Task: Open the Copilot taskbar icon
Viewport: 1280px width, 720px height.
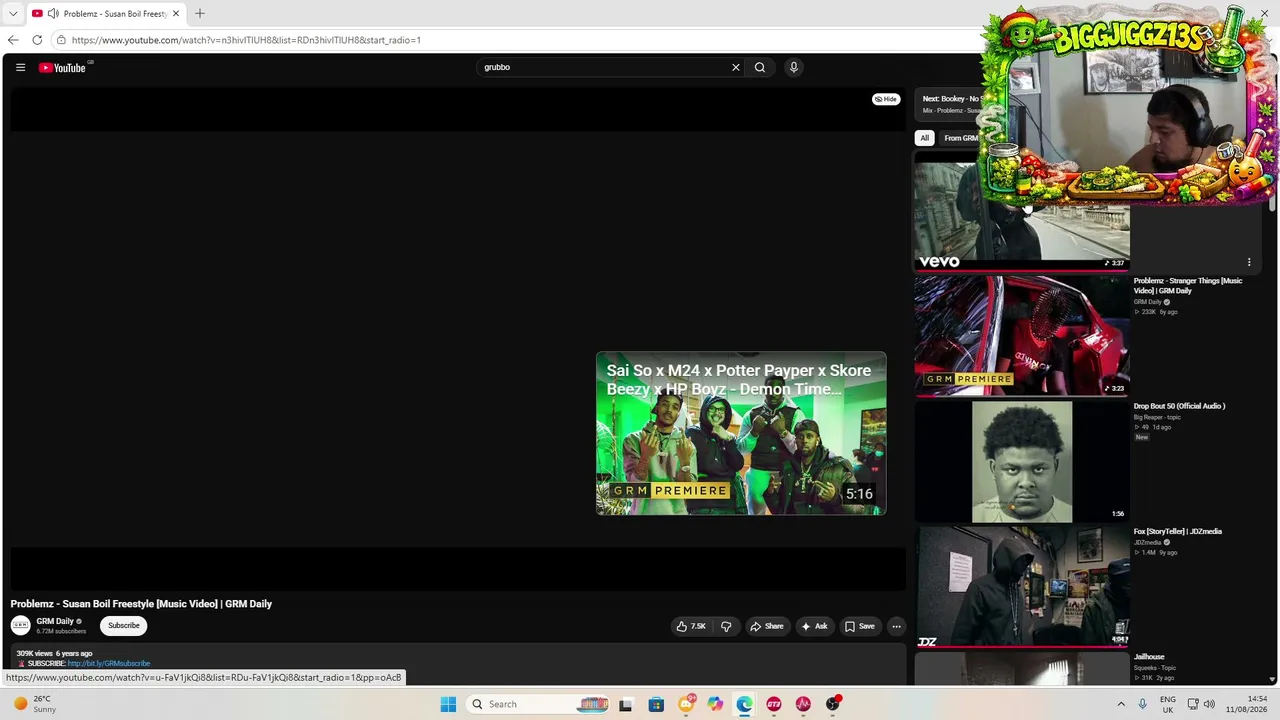Action: [715, 704]
